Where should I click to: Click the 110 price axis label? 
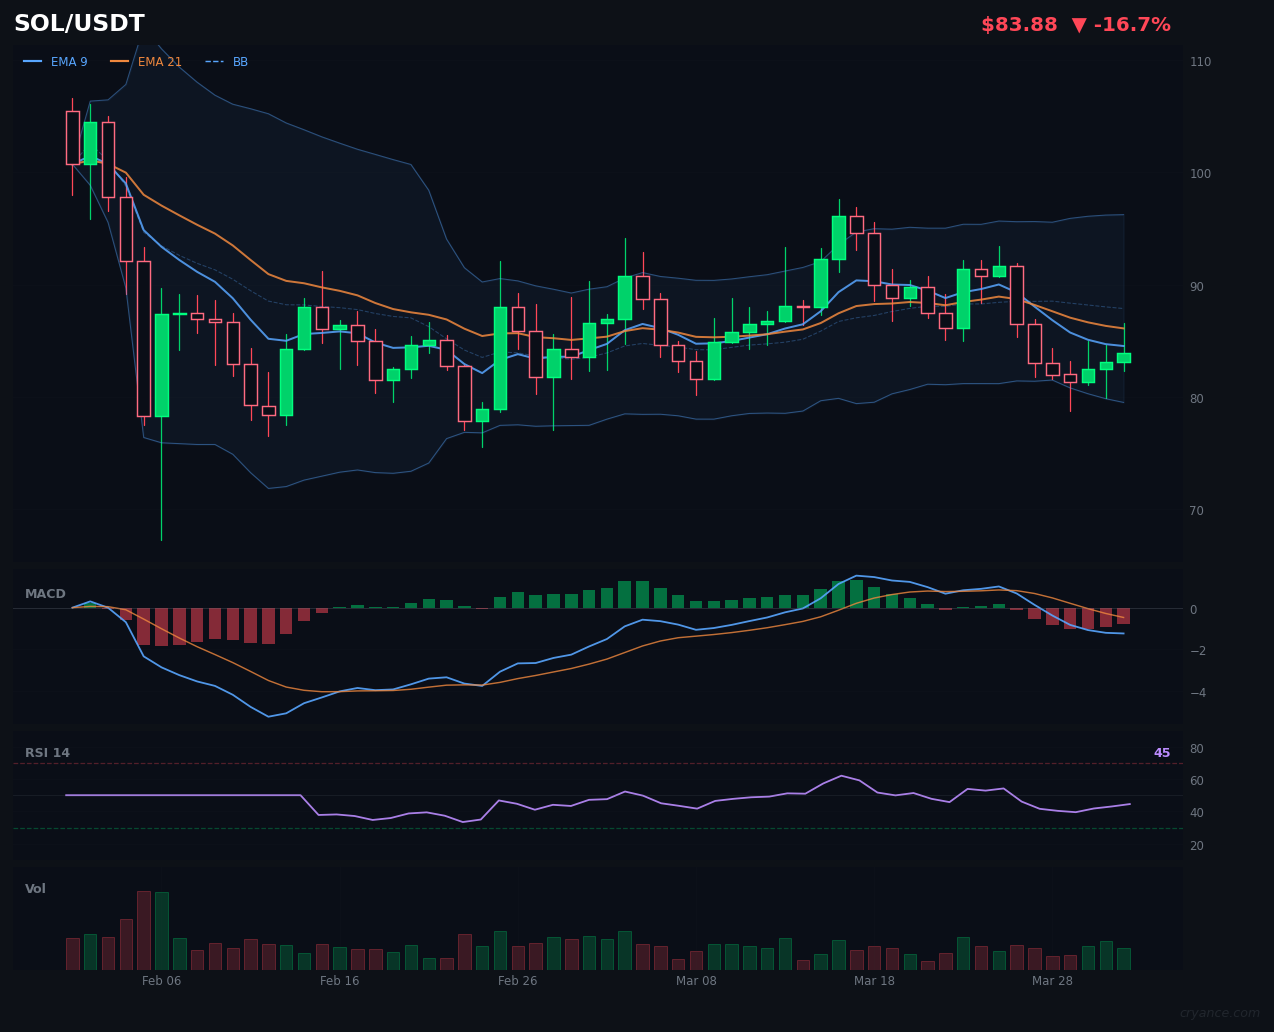pyautogui.click(x=1200, y=62)
